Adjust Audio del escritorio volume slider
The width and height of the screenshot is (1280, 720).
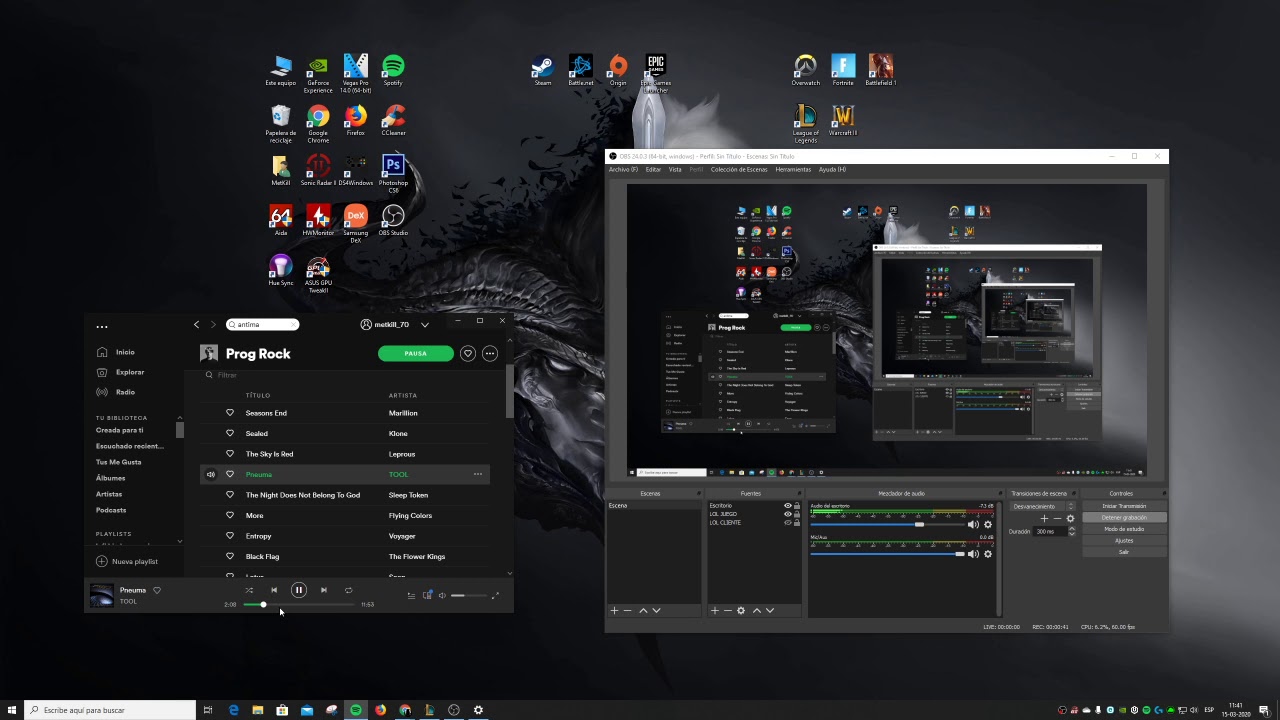(x=887, y=525)
